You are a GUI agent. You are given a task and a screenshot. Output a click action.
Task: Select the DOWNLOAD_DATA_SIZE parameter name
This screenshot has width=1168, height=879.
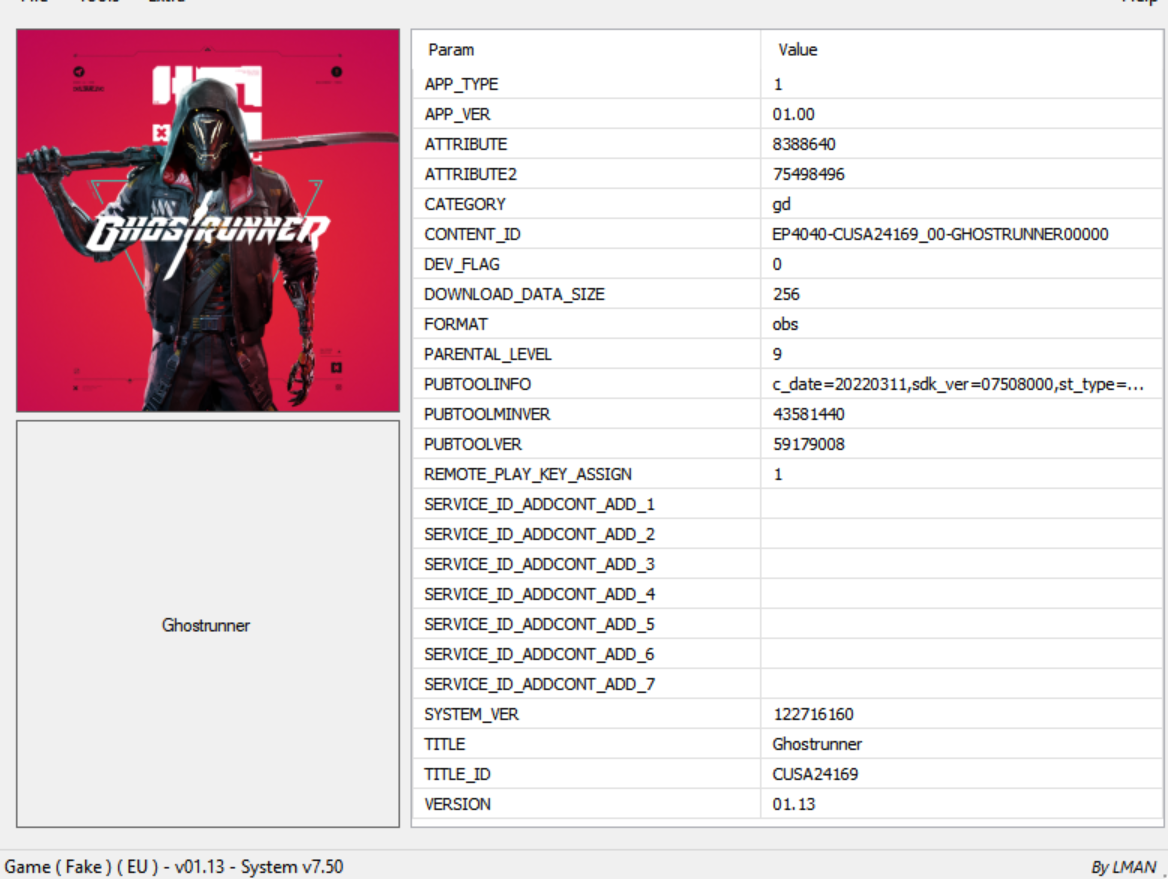(514, 294)
